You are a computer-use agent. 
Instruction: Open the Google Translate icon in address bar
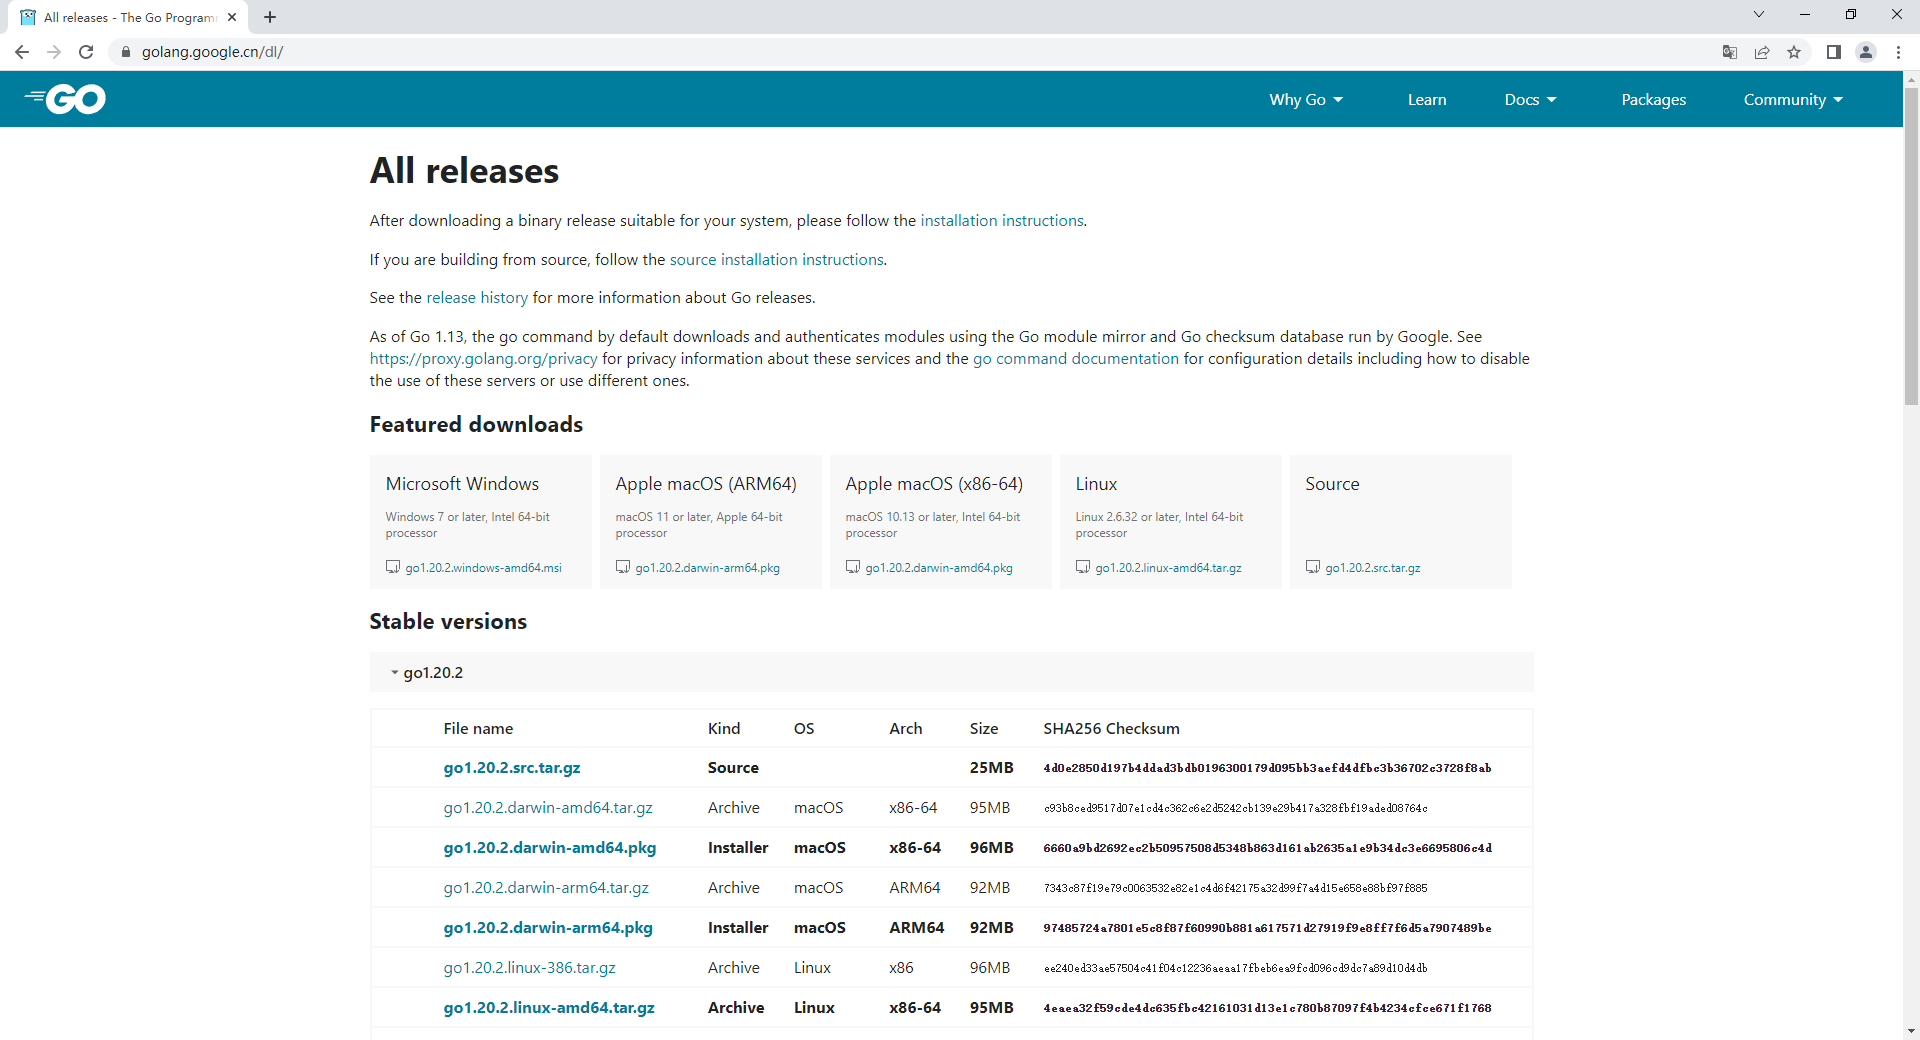click(x=1729, y=52)
